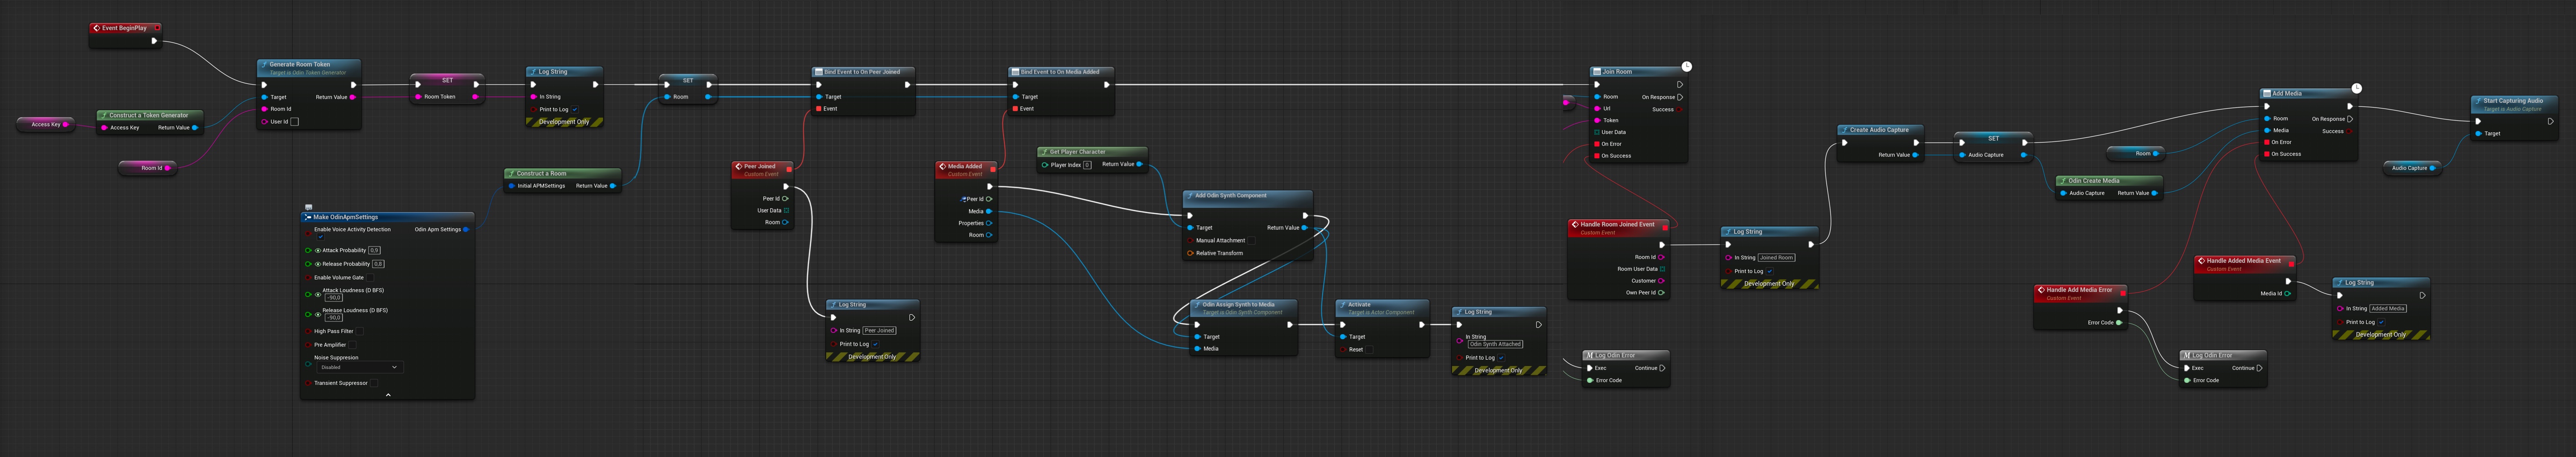Click Error Code pin on Log Odin Error under Join Room
The width and height of the screenshot is (2576, 457).
tap(1589, 380)
